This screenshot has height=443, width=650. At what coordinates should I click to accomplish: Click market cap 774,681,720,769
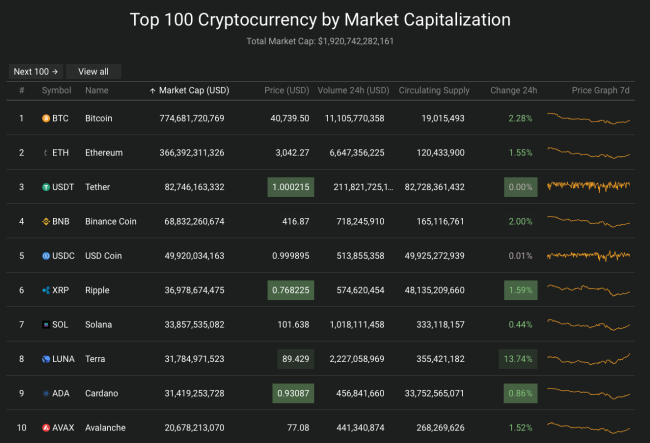[192, 119]
